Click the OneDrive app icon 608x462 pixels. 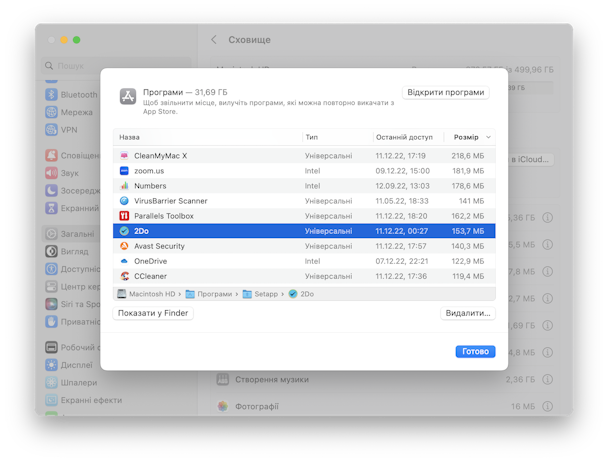click(124, 261)
